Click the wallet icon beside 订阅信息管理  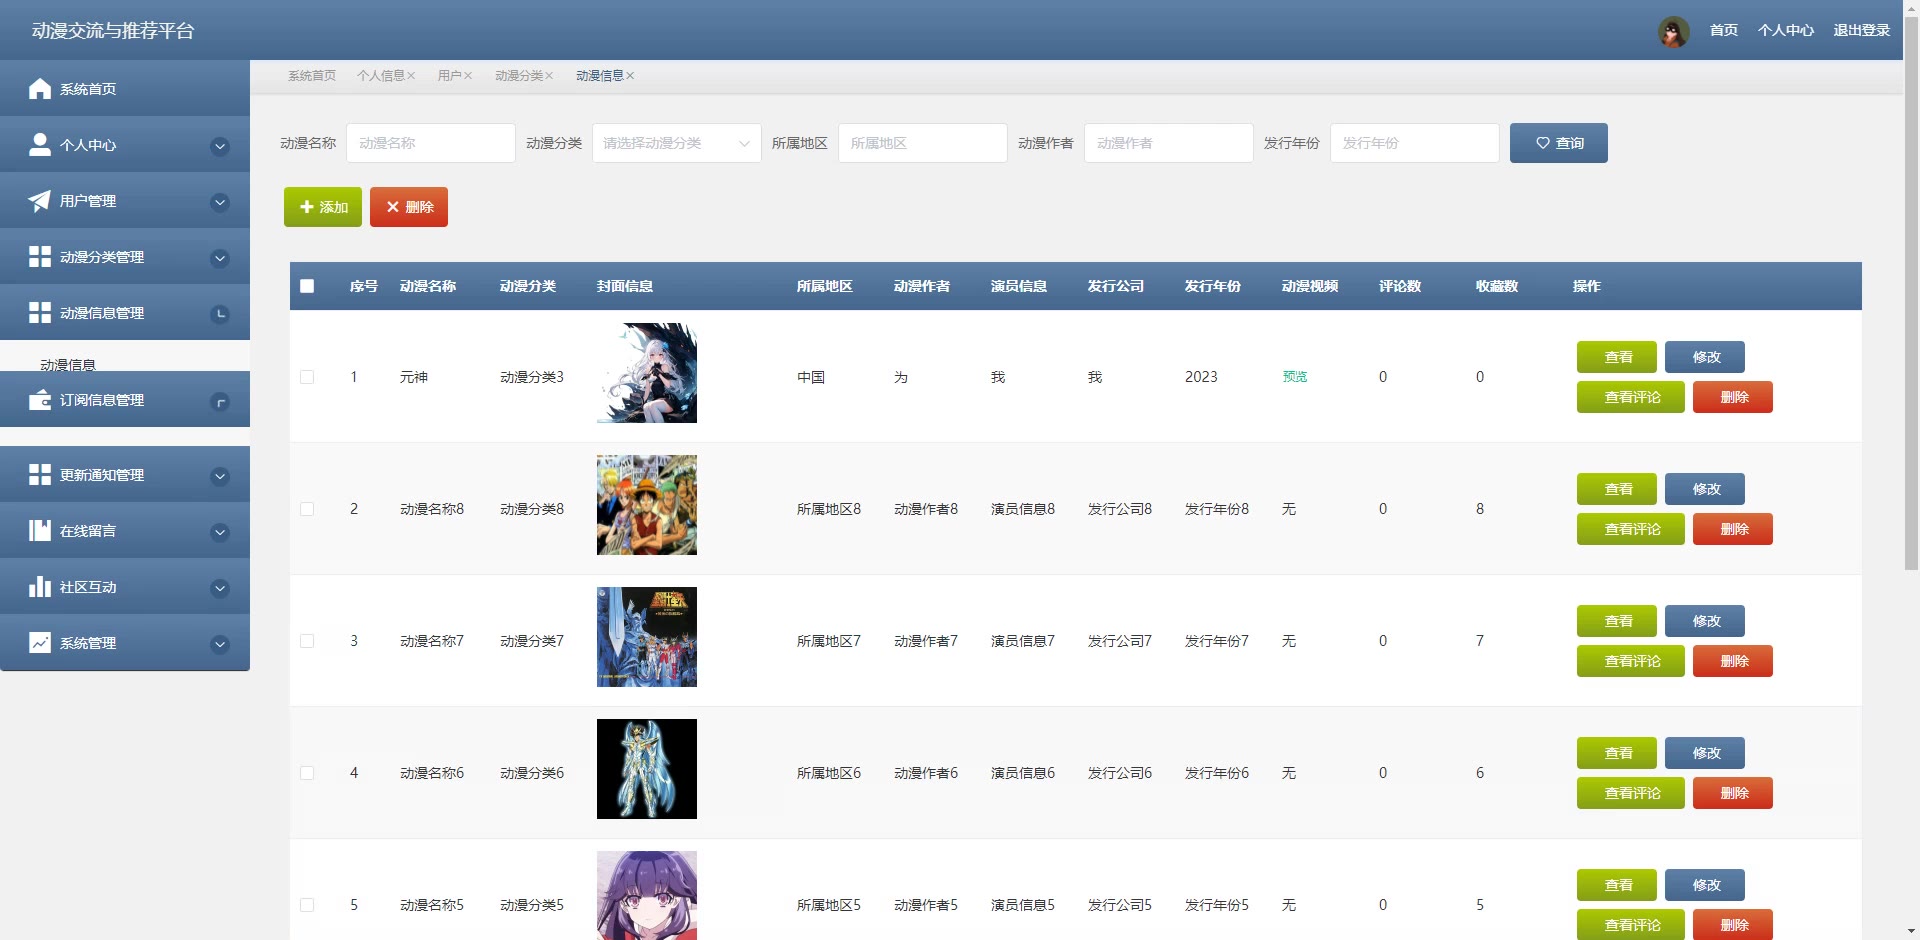coord(40,400)
